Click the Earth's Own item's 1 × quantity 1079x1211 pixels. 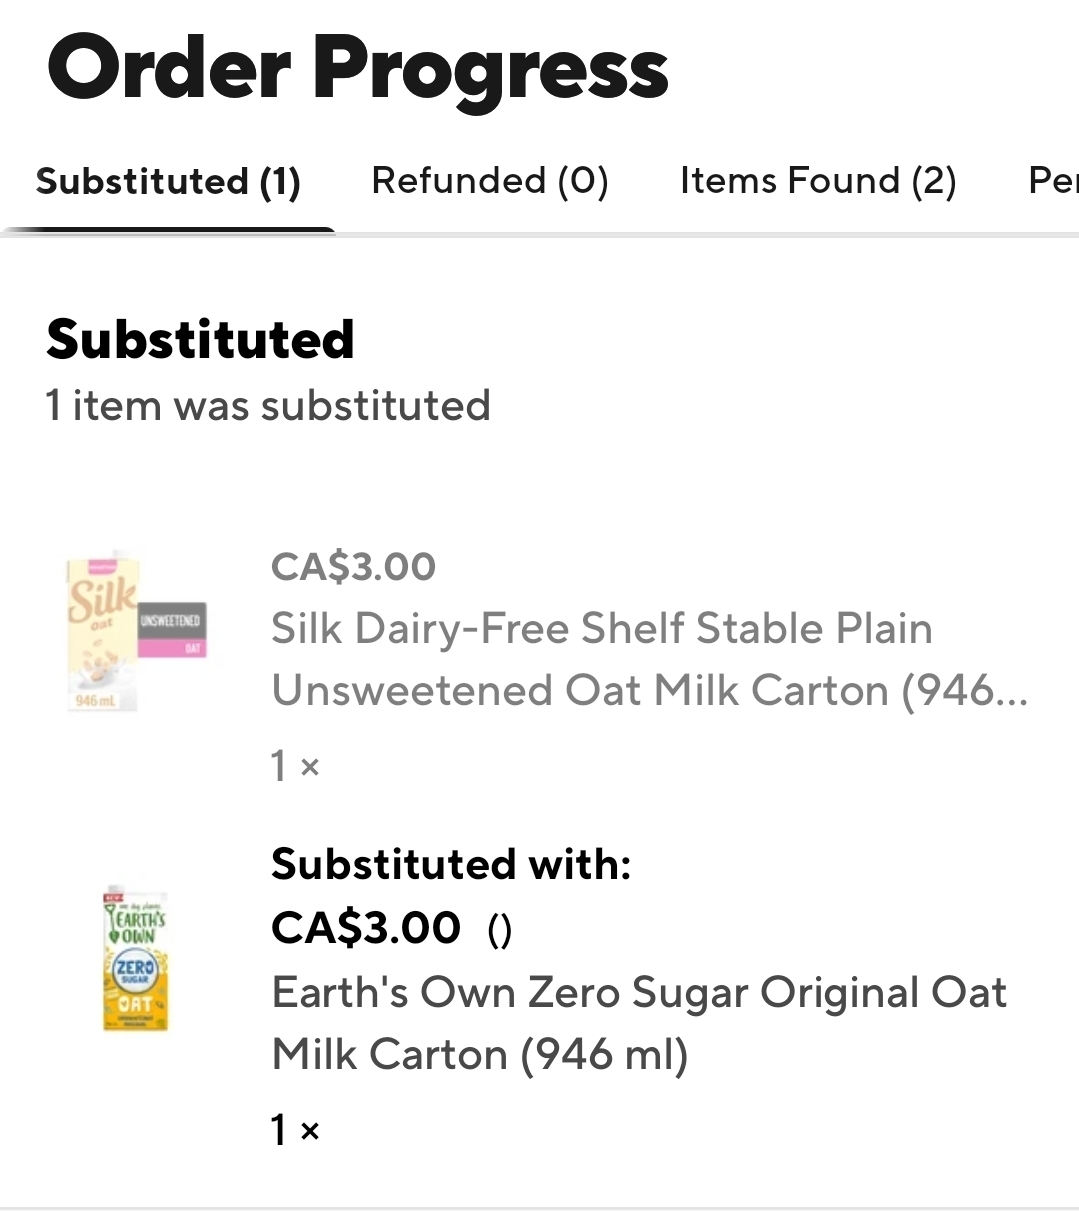295,1130
